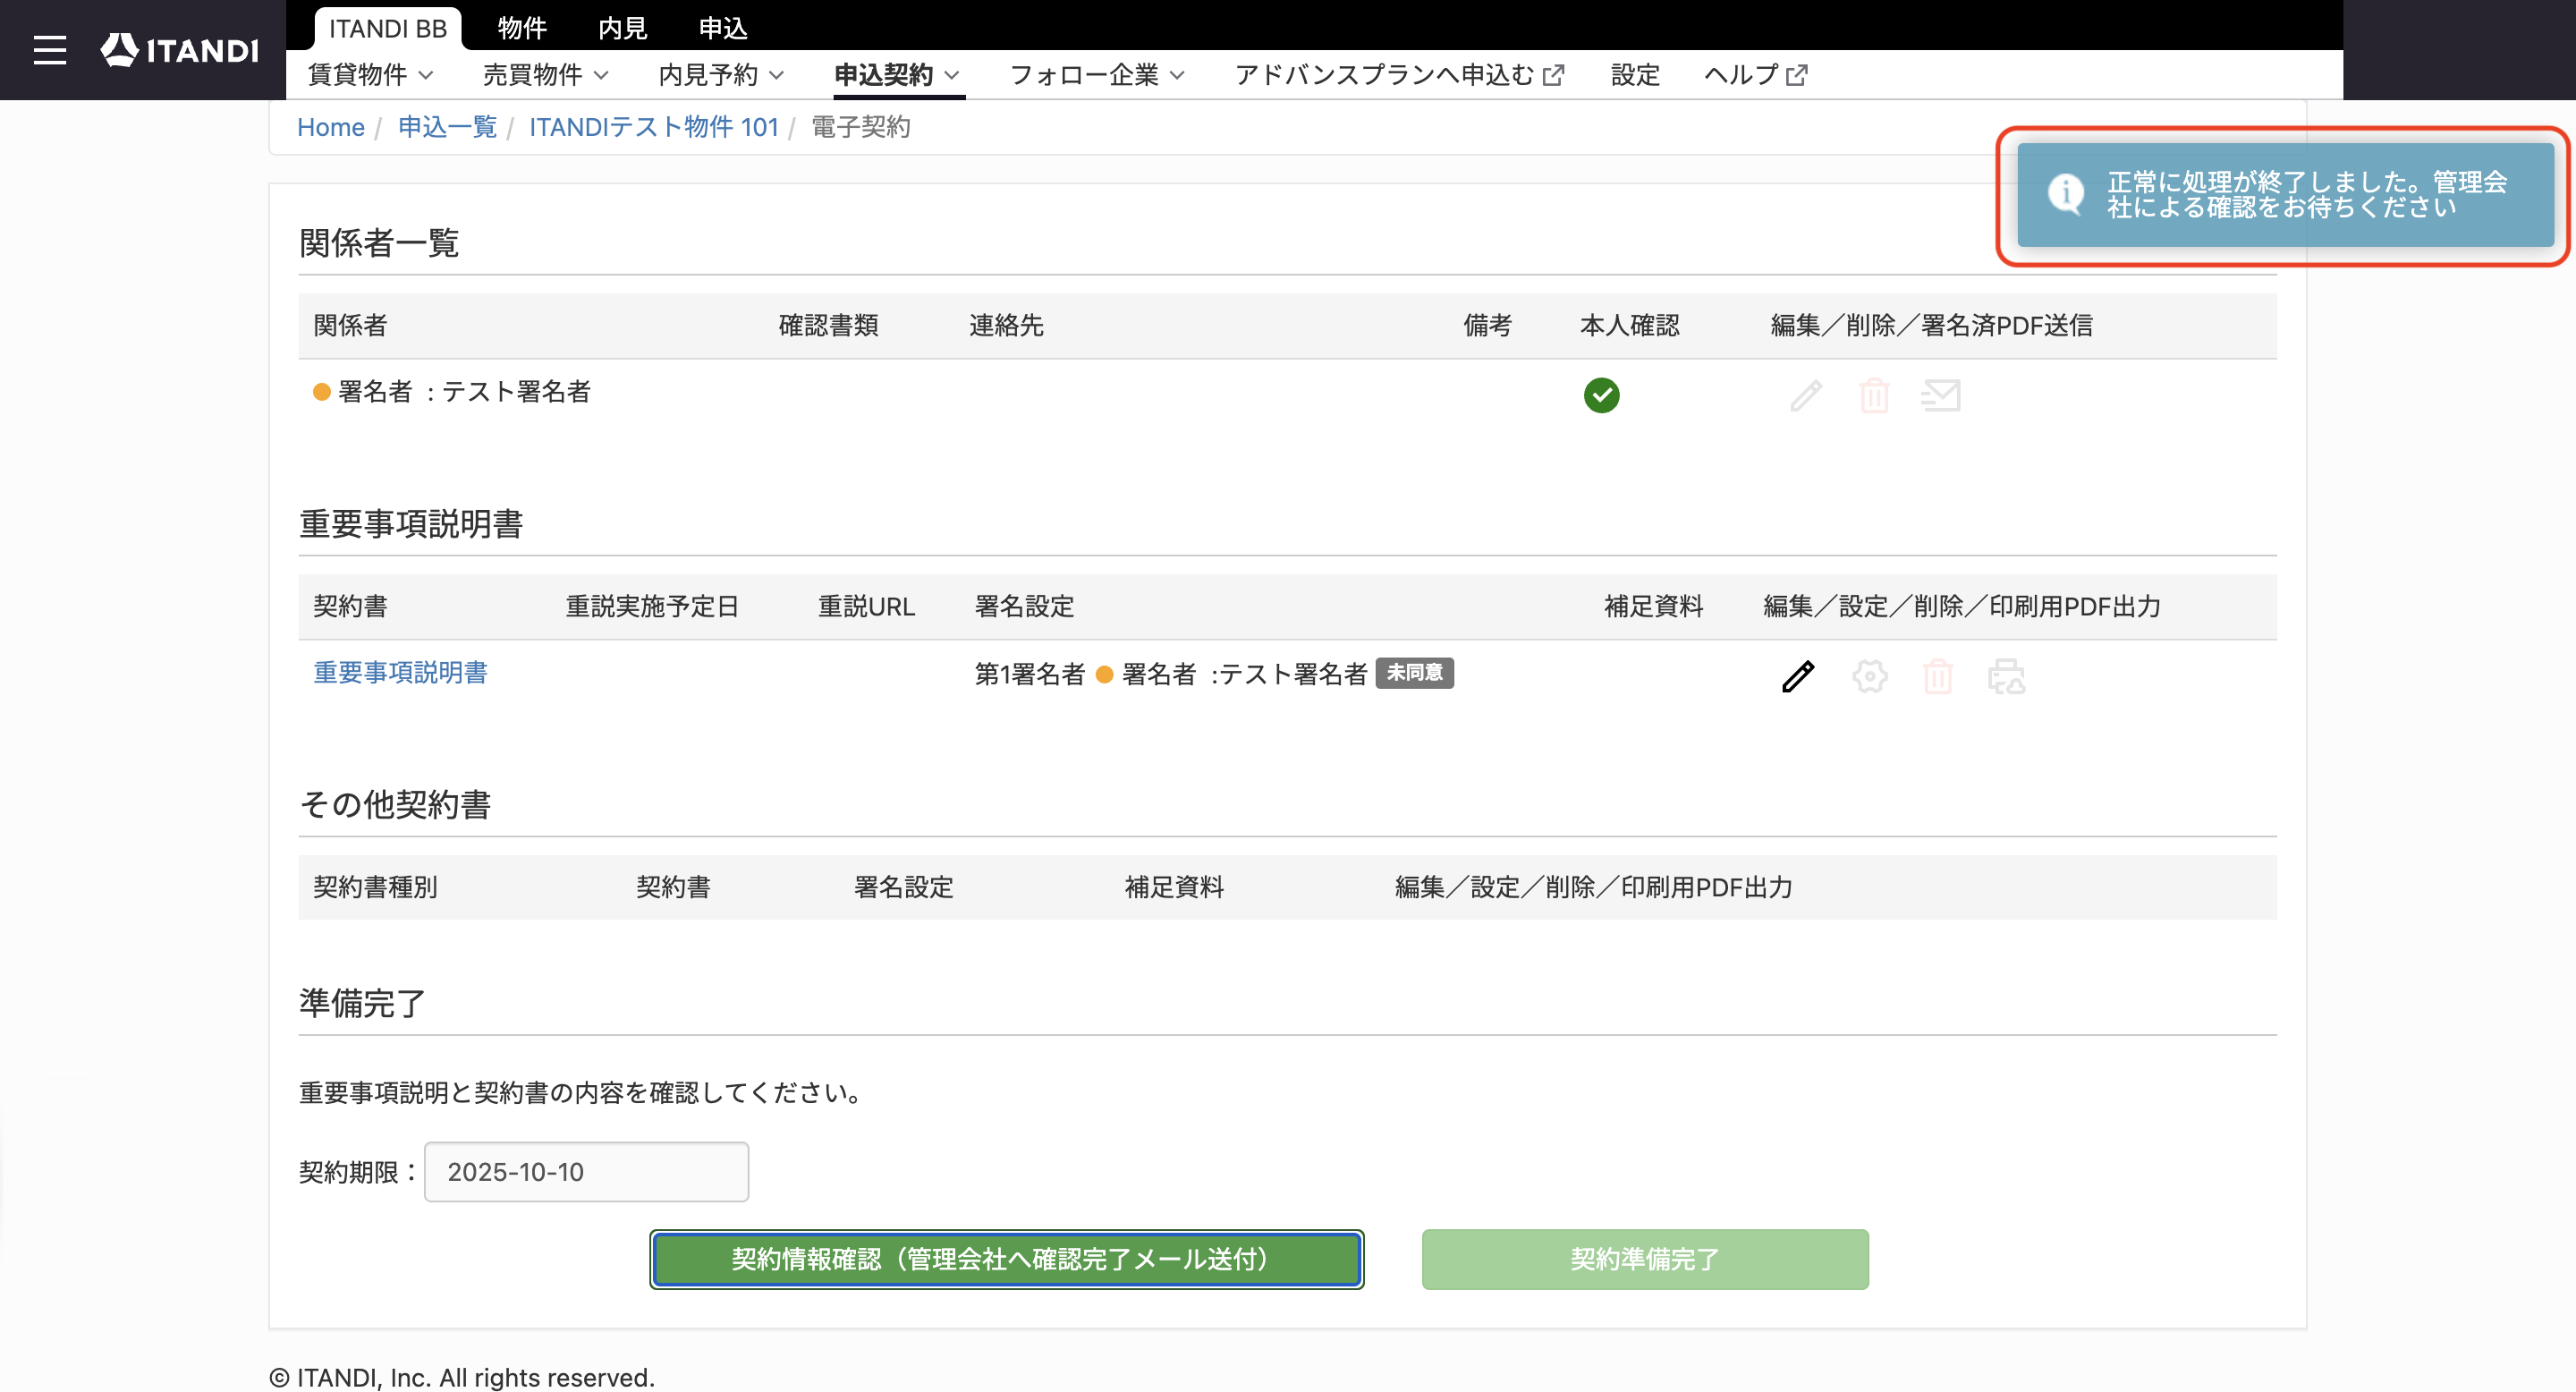The image size is (2576, 1392).
Task: Click 契約情報確認(管理会社へ確認完了メール送付) button
Action: [x=1006, y=1260]
